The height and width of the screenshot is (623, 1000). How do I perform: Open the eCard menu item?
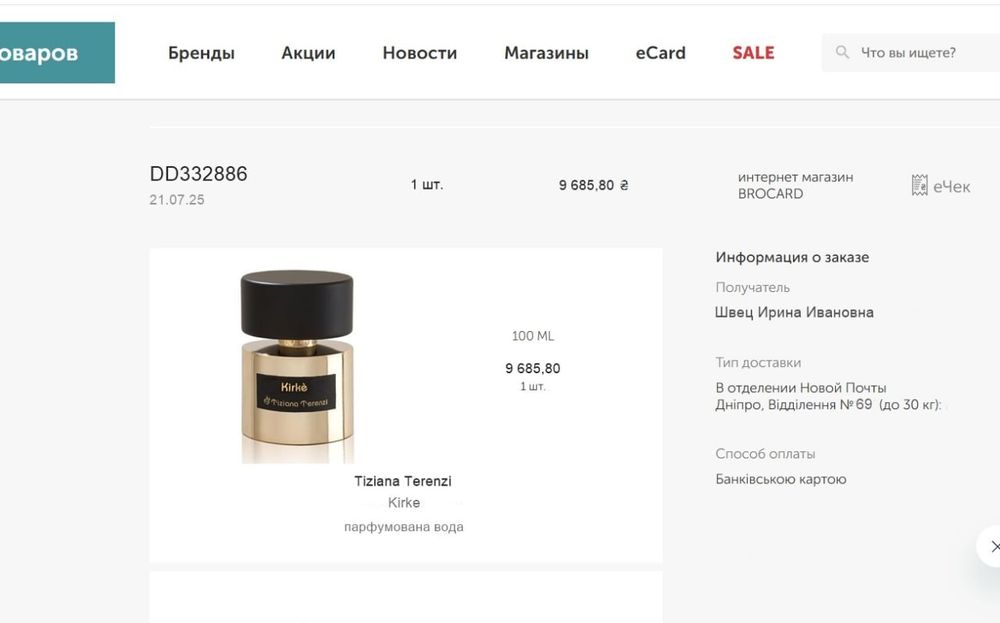coord(661,53)
